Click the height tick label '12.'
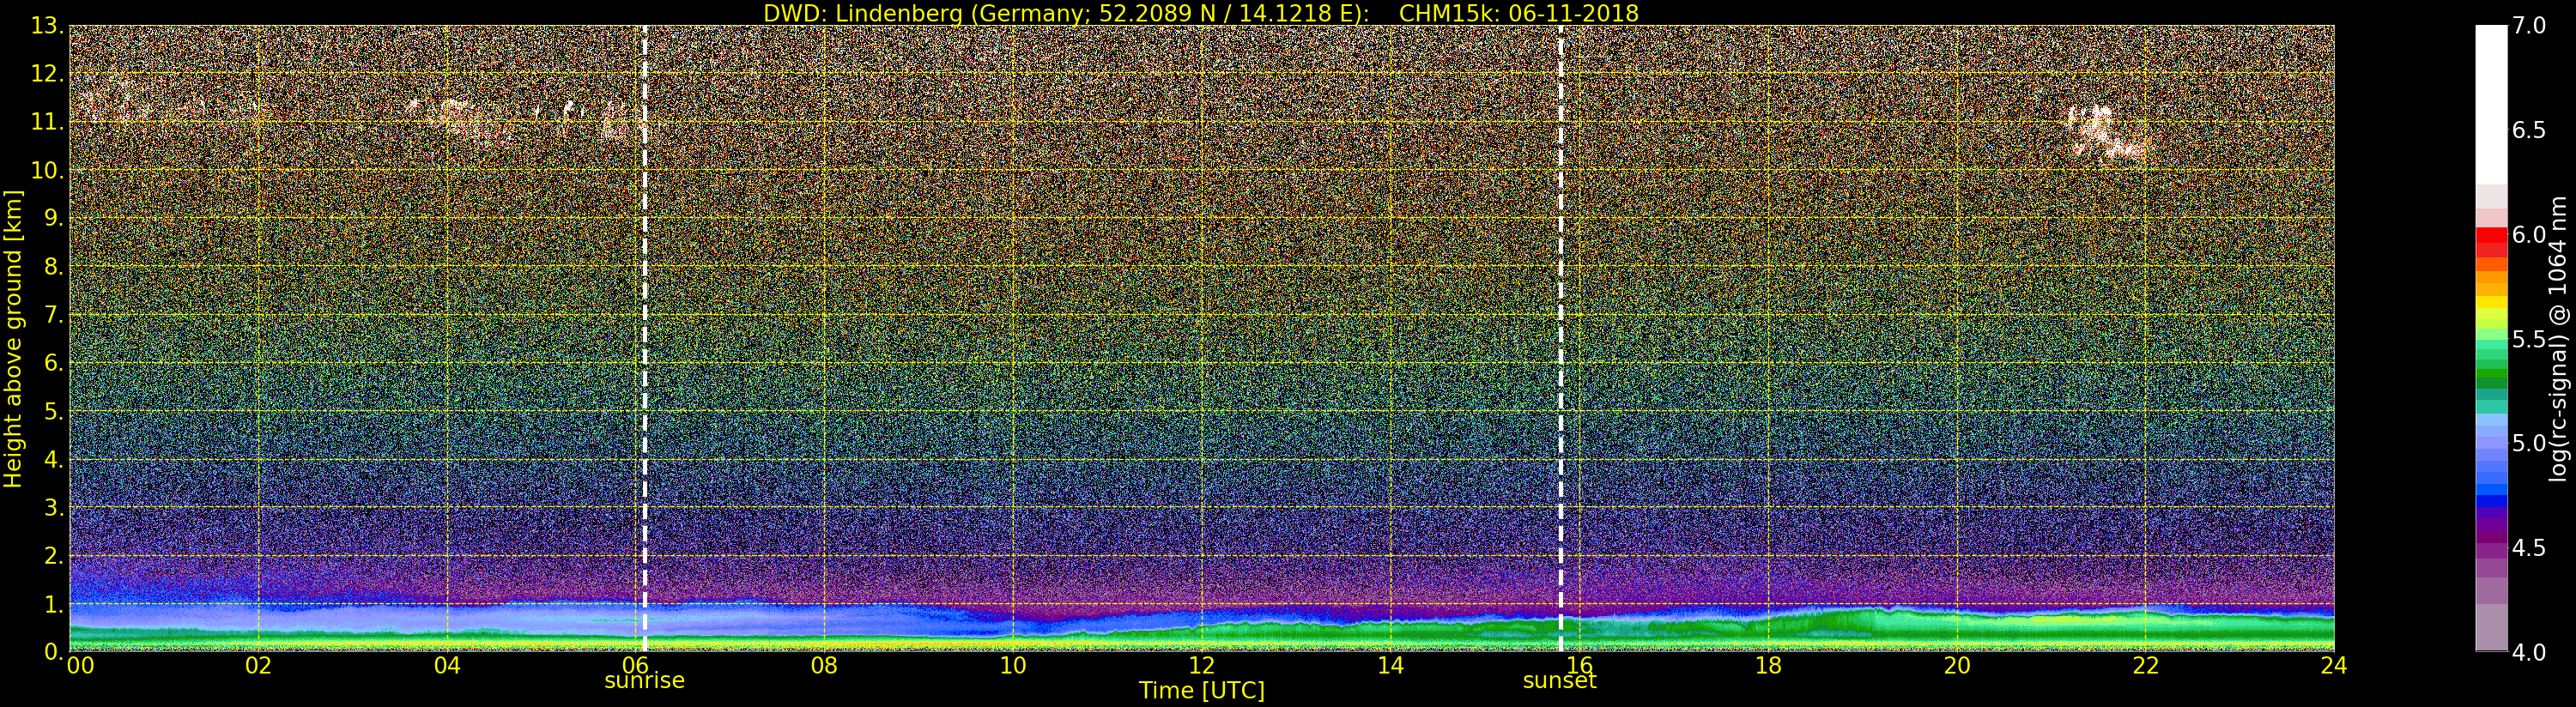The height and width of the screenshot is (707, 2576). coord(46,74)
